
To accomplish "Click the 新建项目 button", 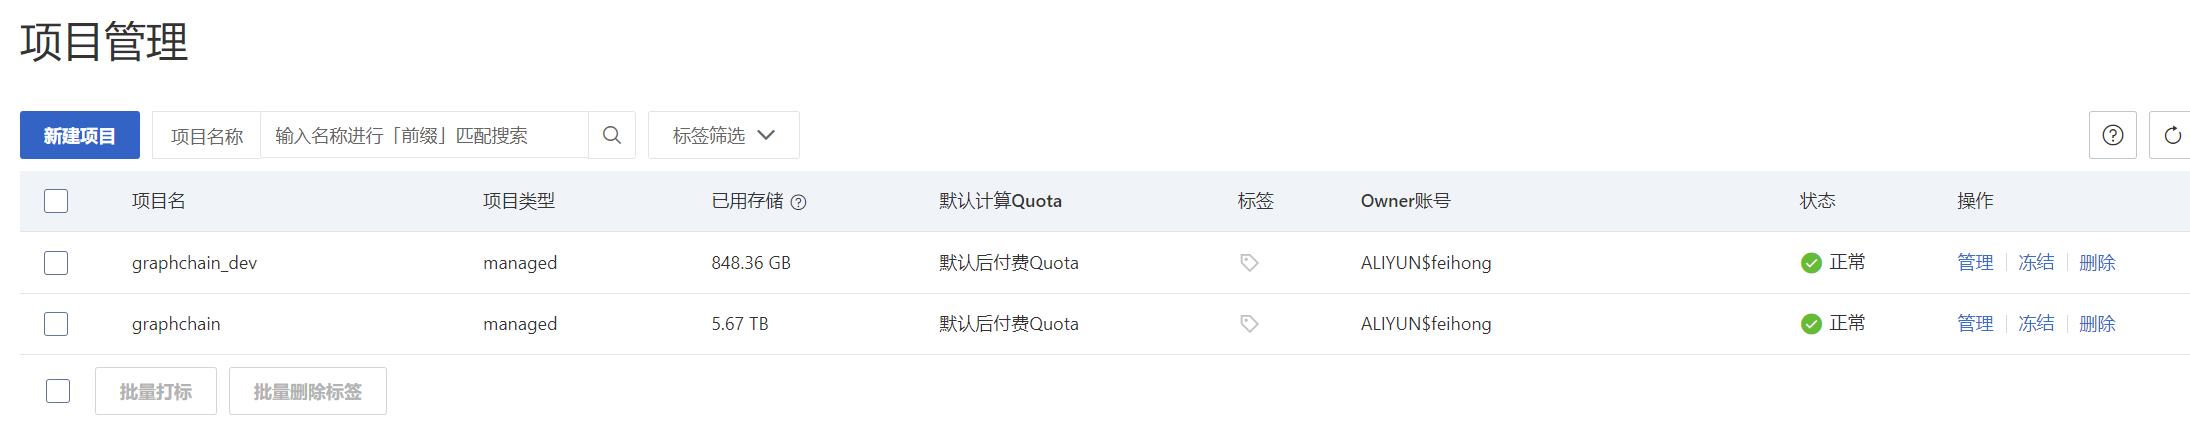I will click(80, 135).
